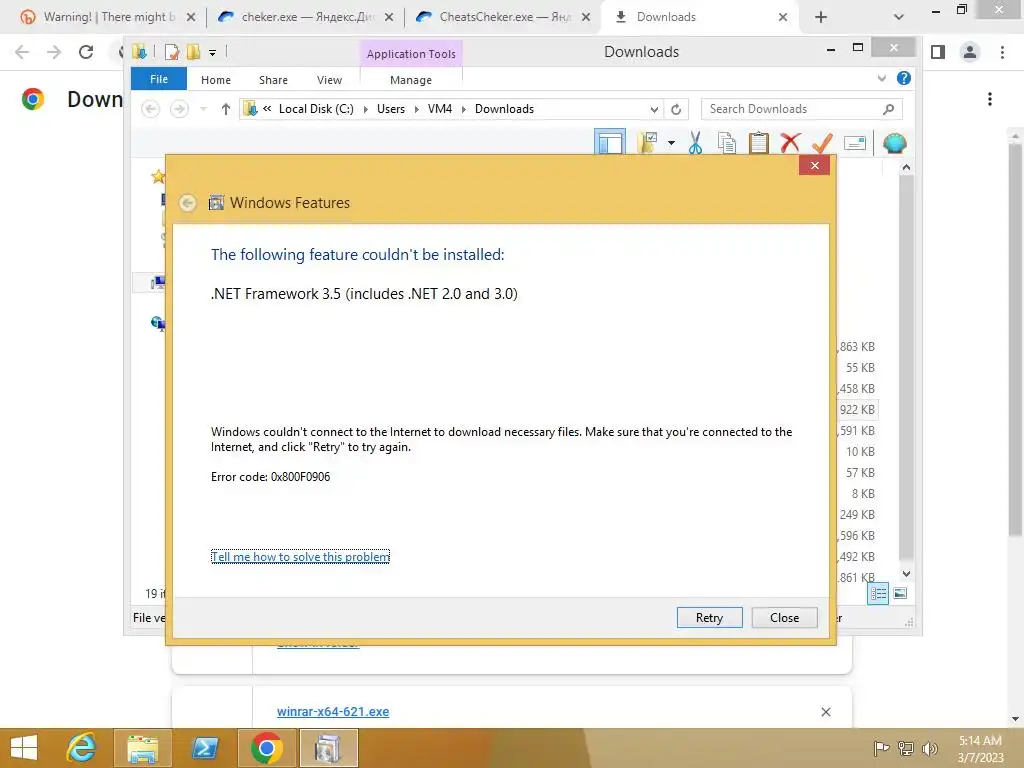The width and height of the screenshot is (1024, 768).
Task: Click the Cut scissors icon in Explorer toolbar
Action: [695, 142]
